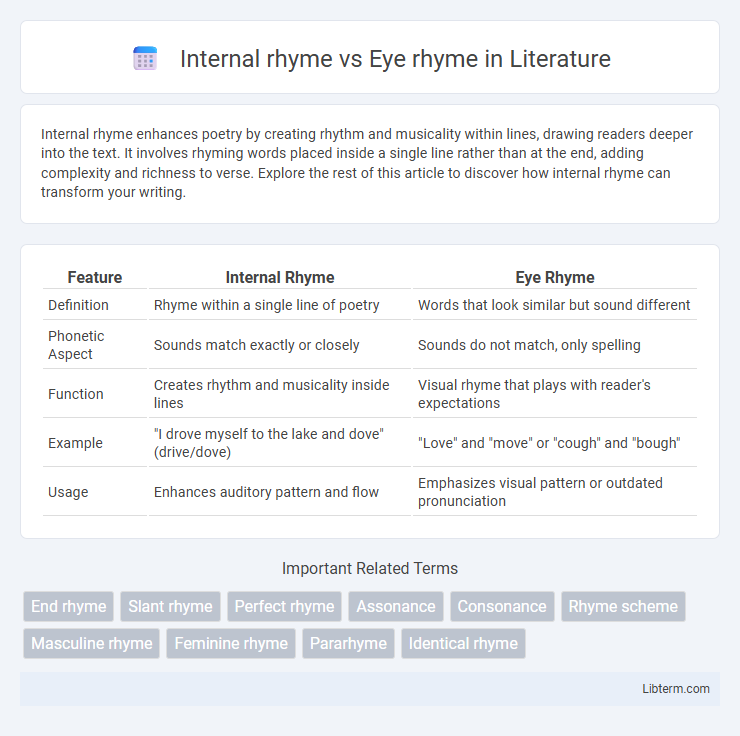Click the 'Usage' row label

(68, 492)
